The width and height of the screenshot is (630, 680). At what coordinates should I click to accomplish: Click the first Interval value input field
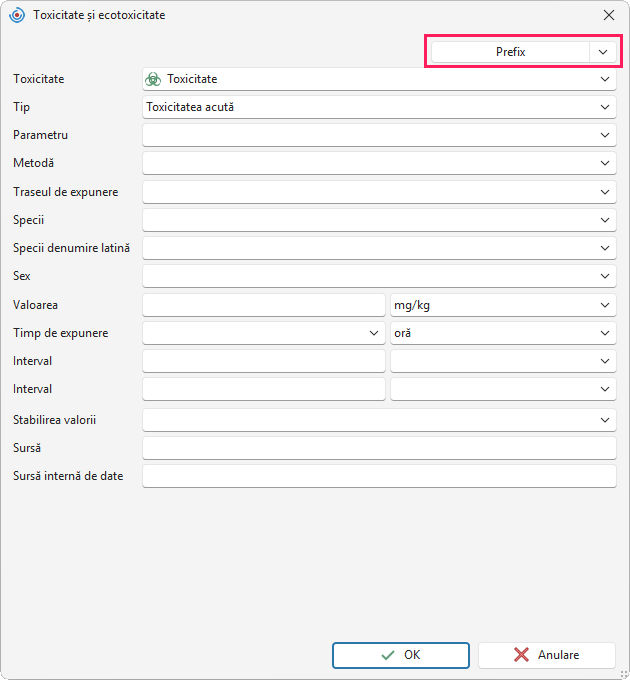264,361
